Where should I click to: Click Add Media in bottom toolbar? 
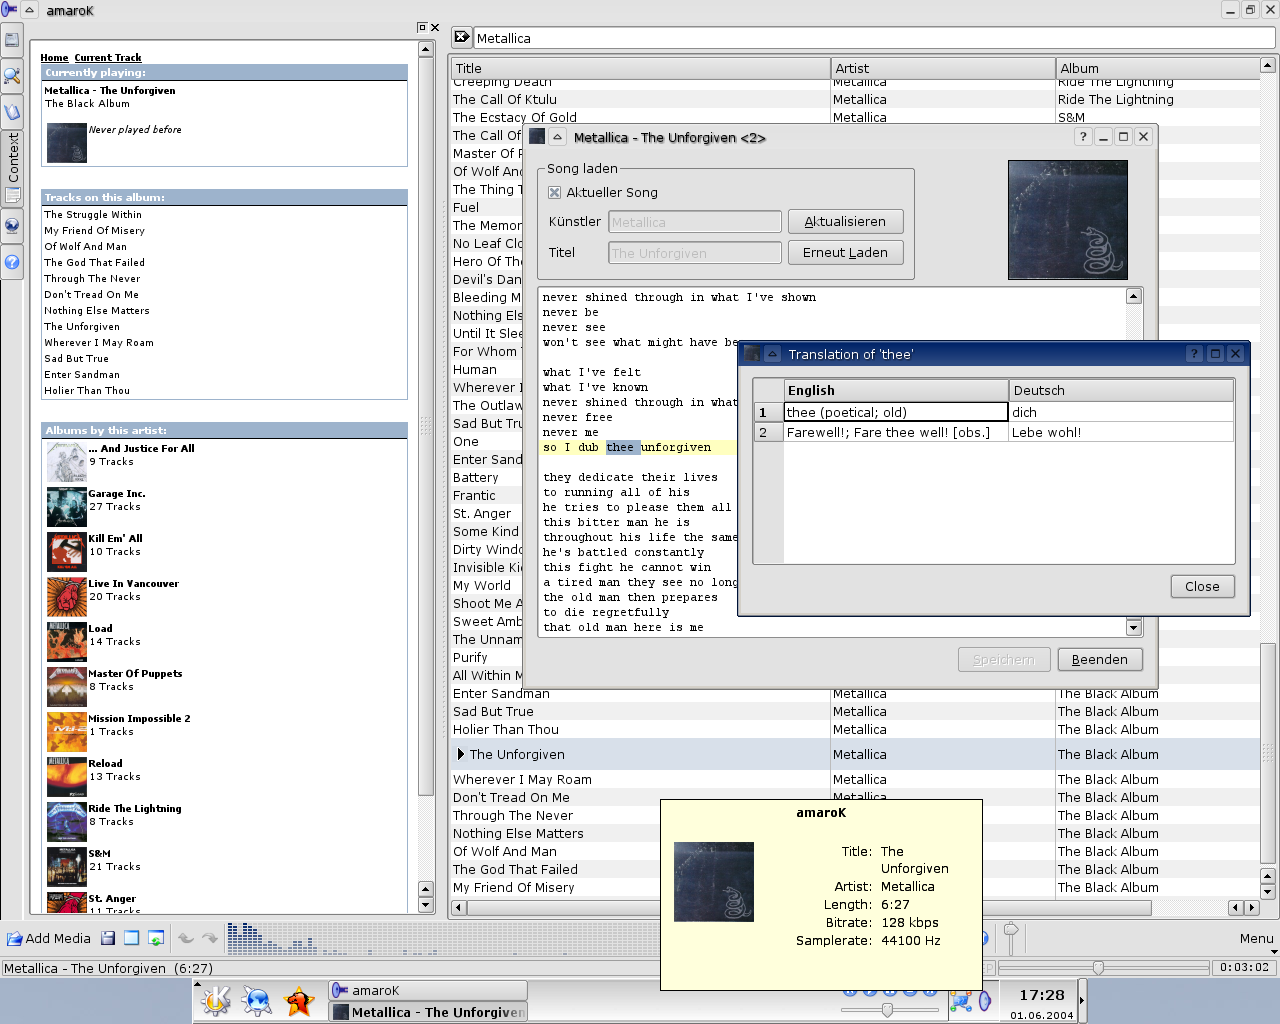pos(48,938)
